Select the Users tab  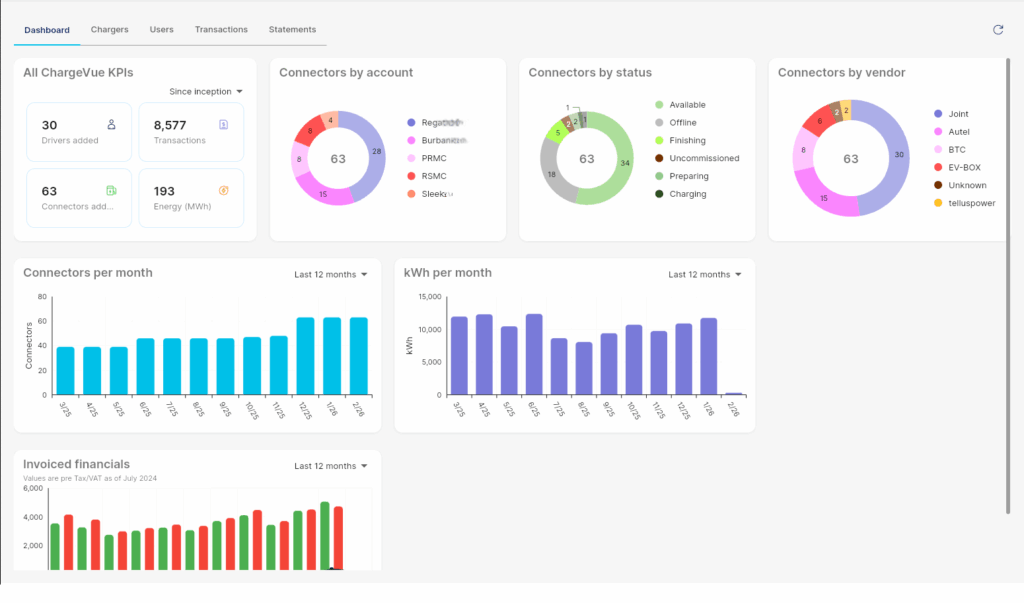161,30
